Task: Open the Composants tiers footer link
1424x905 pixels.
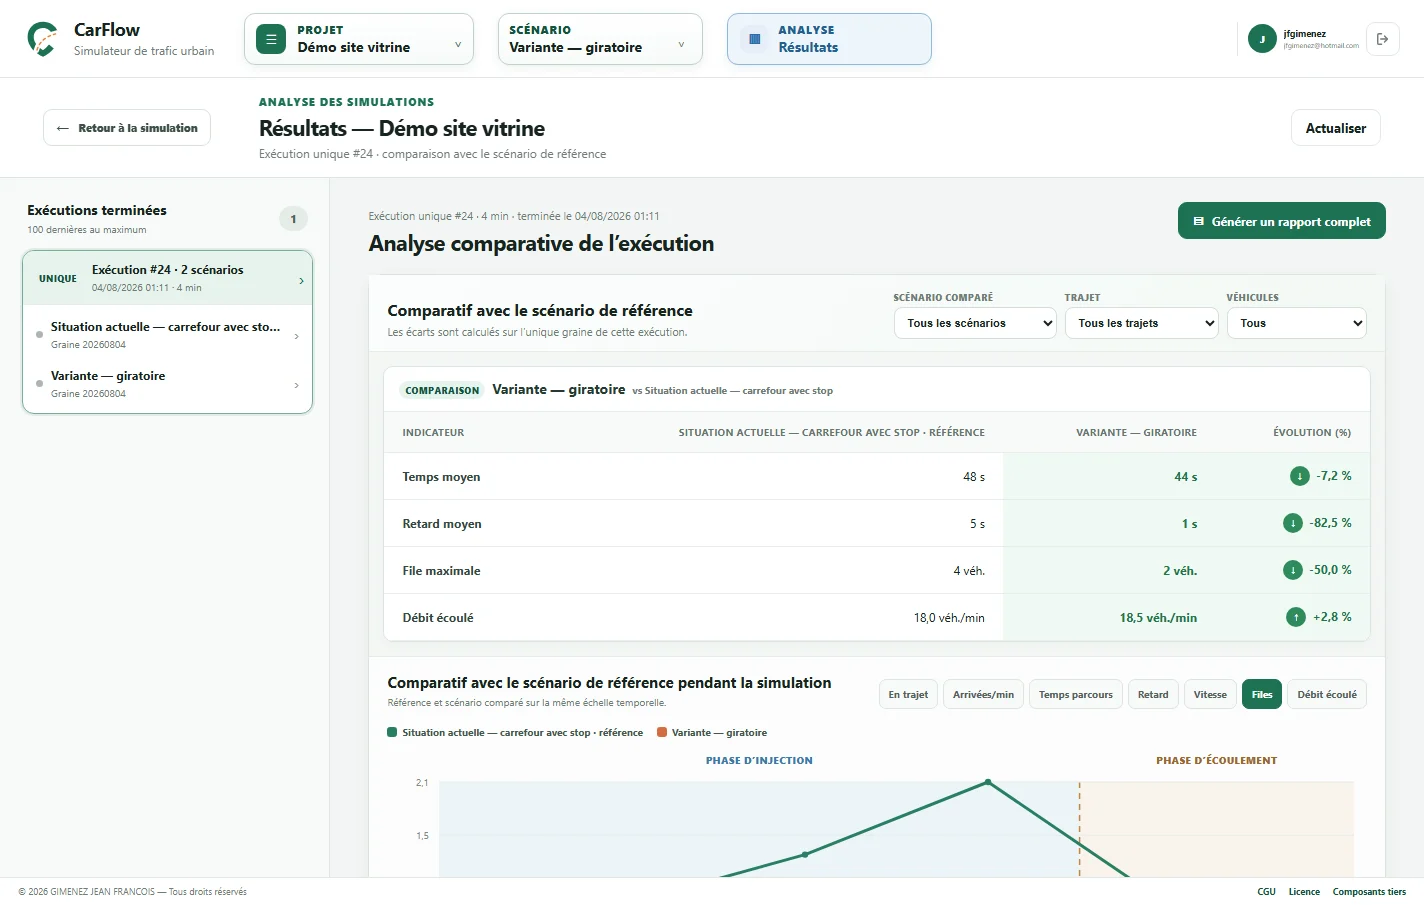Action: (x=1369, y=891)
